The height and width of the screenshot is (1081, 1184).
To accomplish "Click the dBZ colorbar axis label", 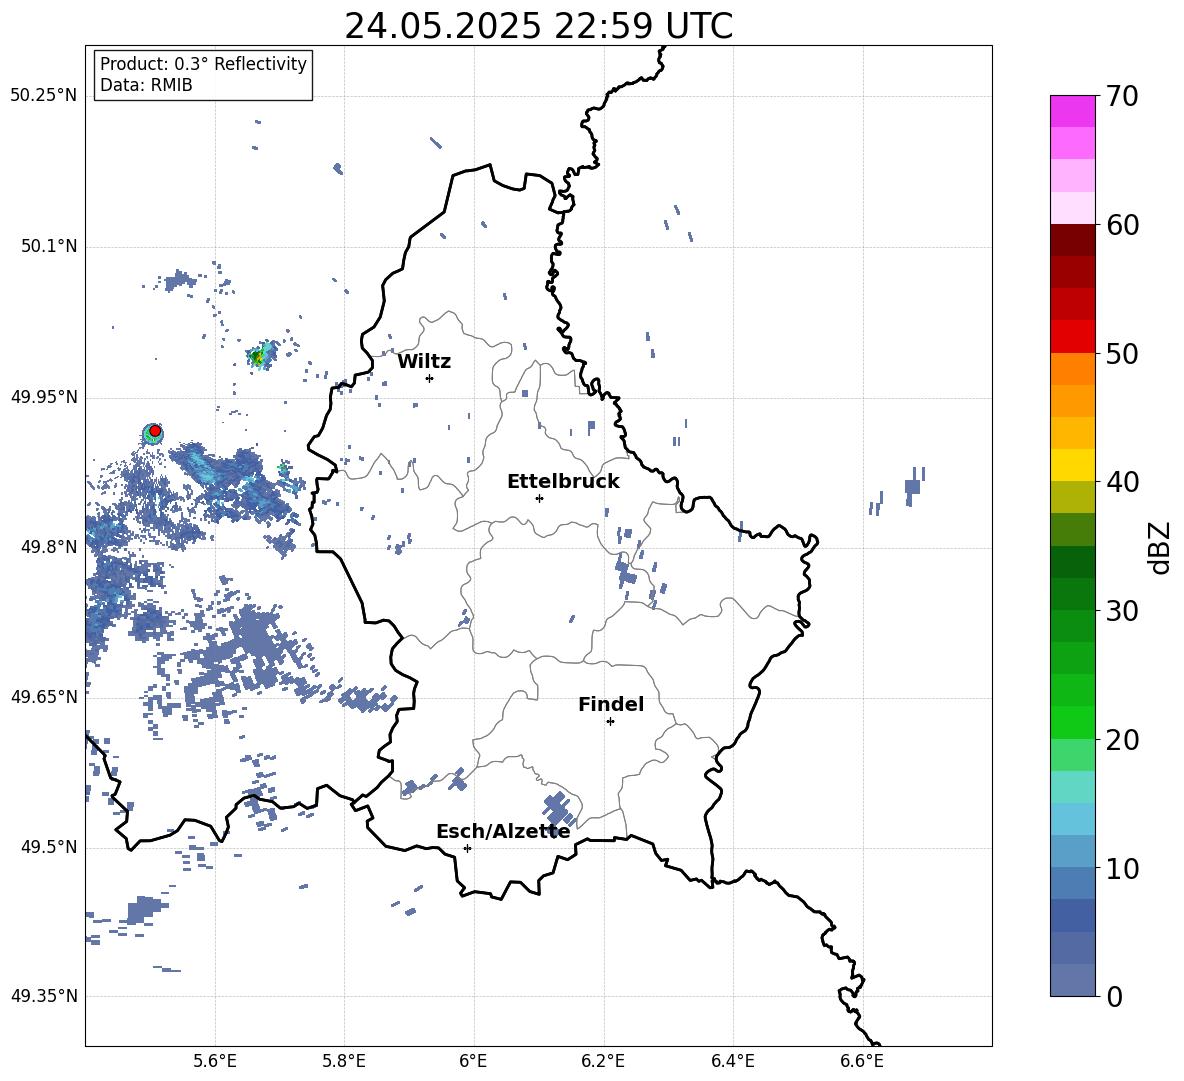I will (x=1161, y=547).
